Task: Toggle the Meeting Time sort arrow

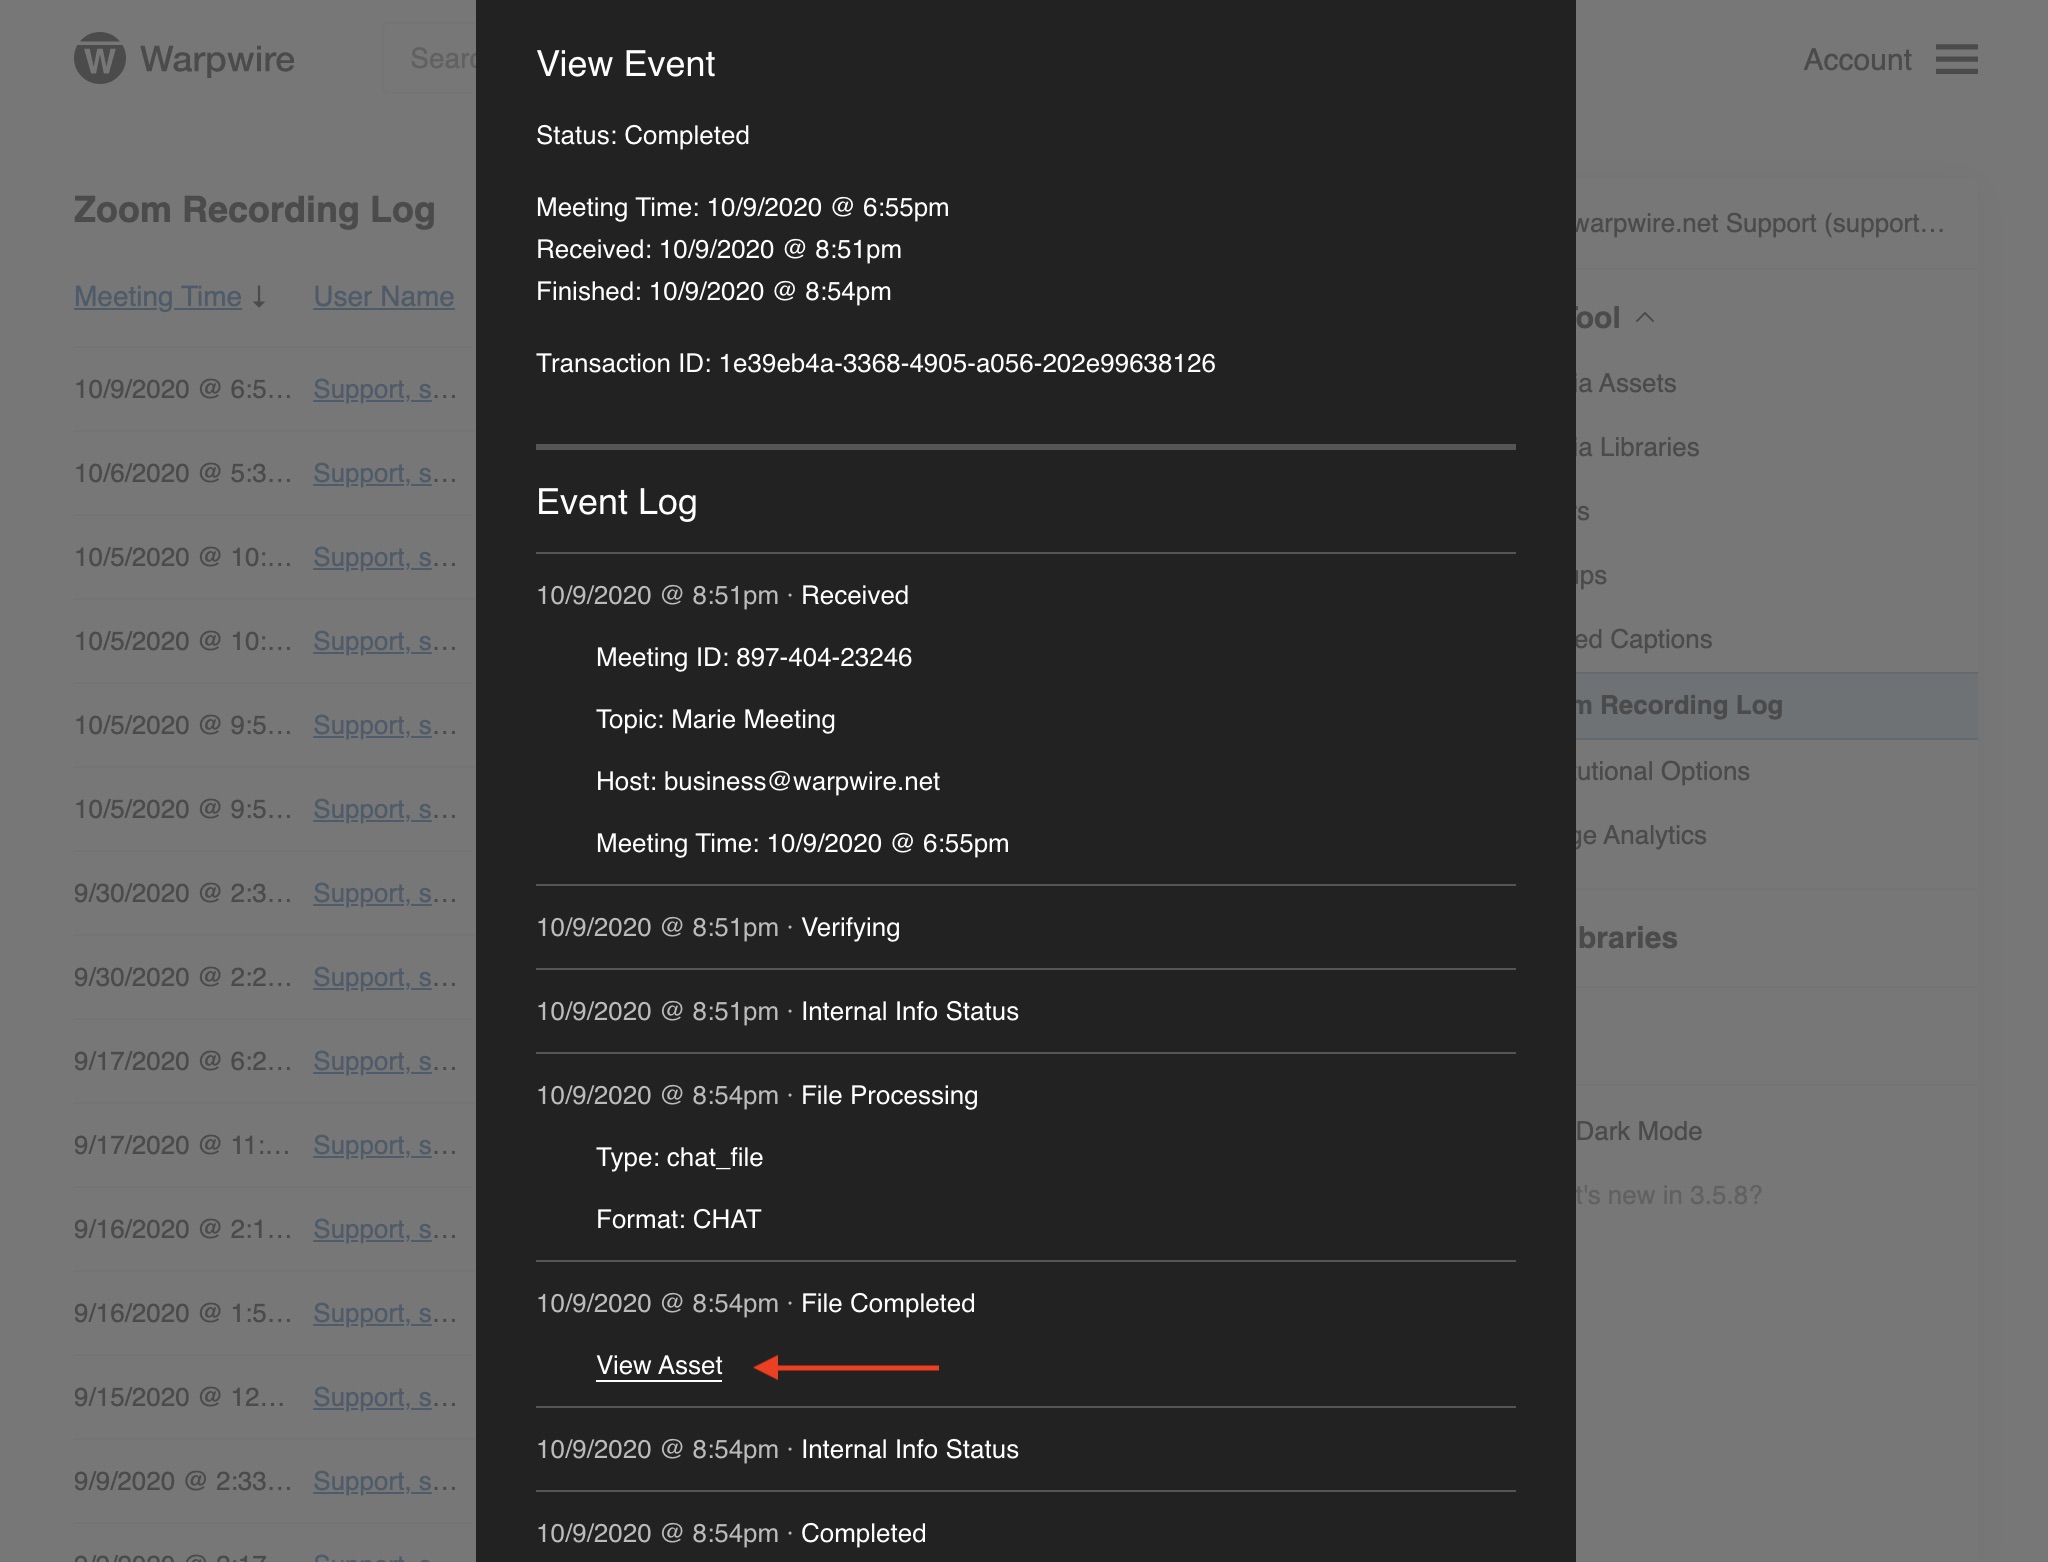Action: point(259,296)
